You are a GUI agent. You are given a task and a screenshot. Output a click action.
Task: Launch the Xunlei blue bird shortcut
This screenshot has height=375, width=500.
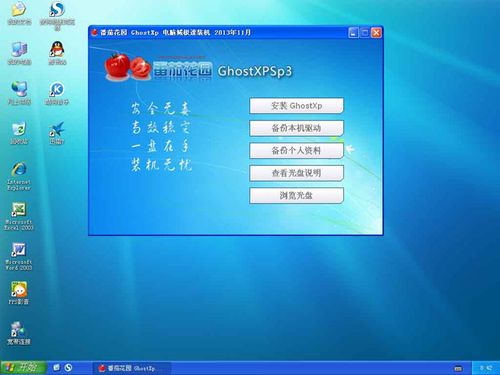pos(57,130)
